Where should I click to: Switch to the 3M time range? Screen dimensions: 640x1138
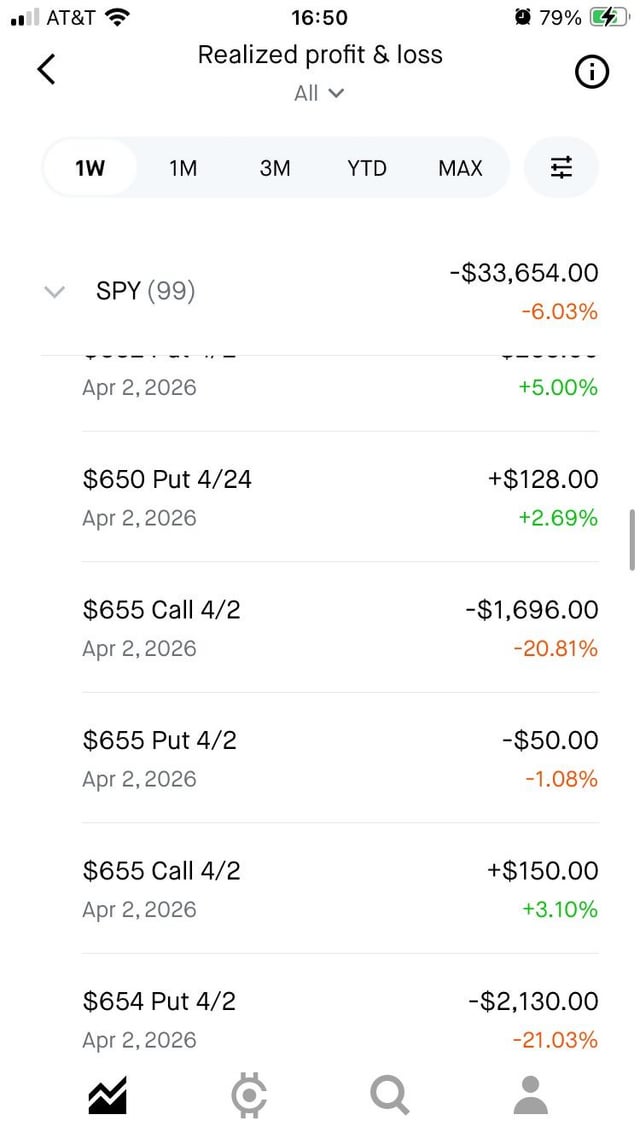coord(275,168)
